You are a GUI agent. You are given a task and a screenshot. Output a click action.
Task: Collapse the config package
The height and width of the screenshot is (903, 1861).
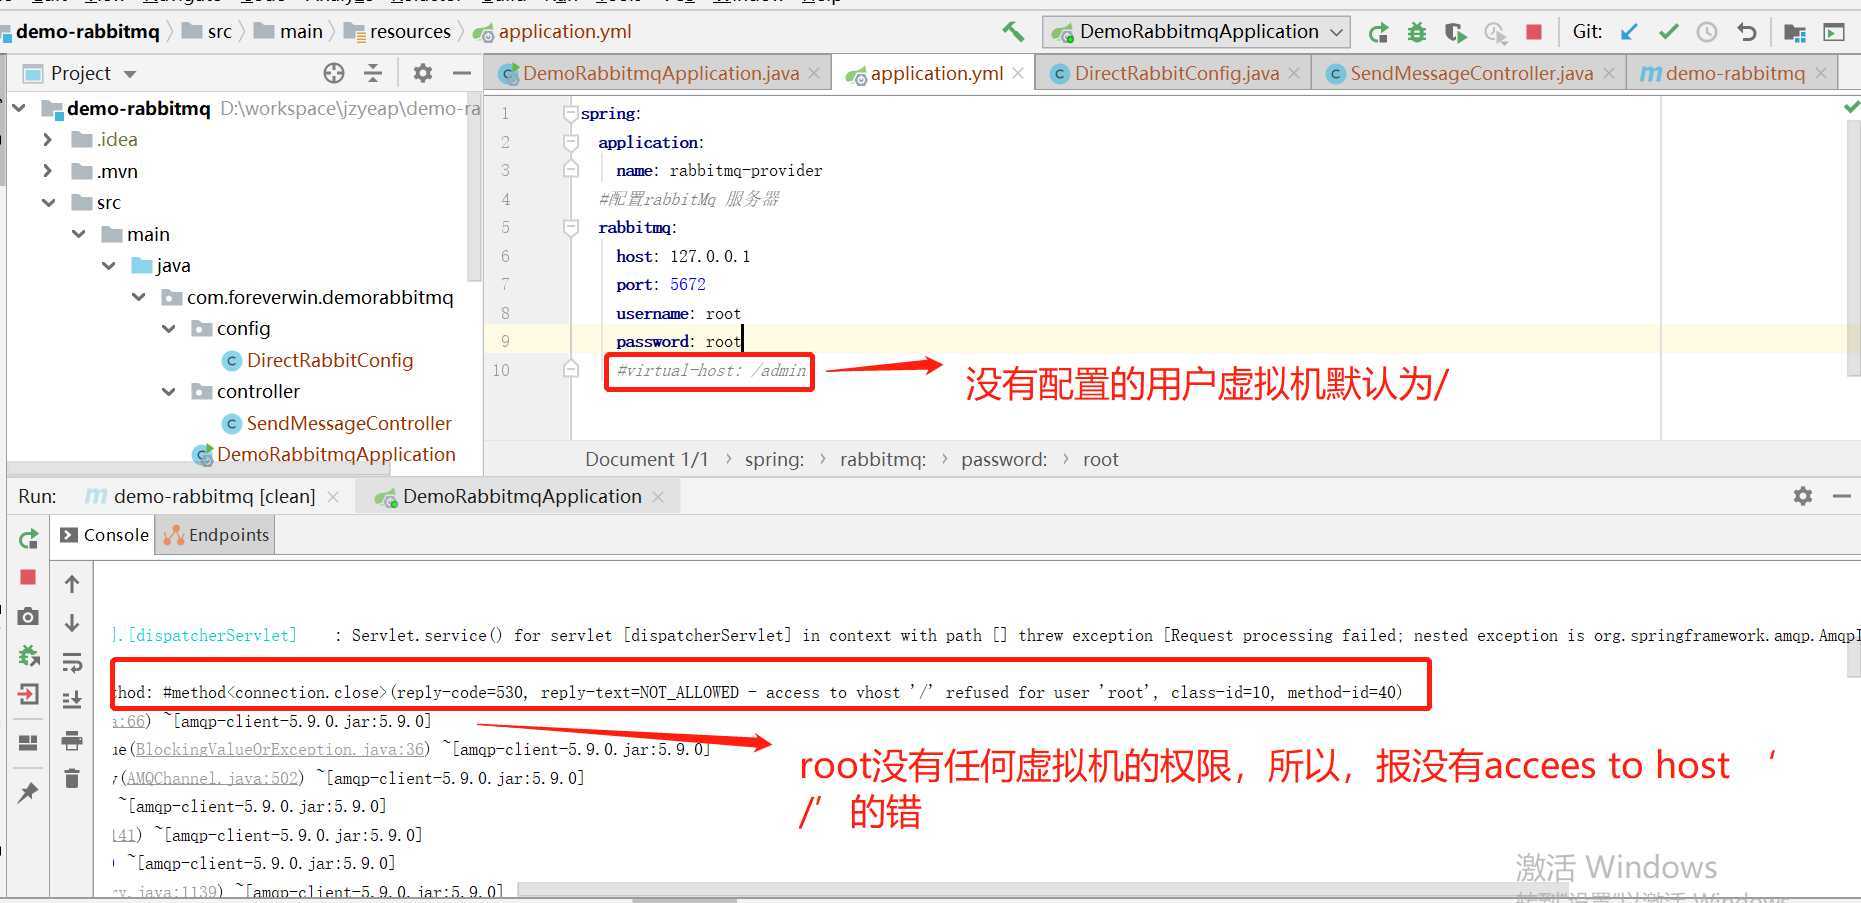click(169, 329)
